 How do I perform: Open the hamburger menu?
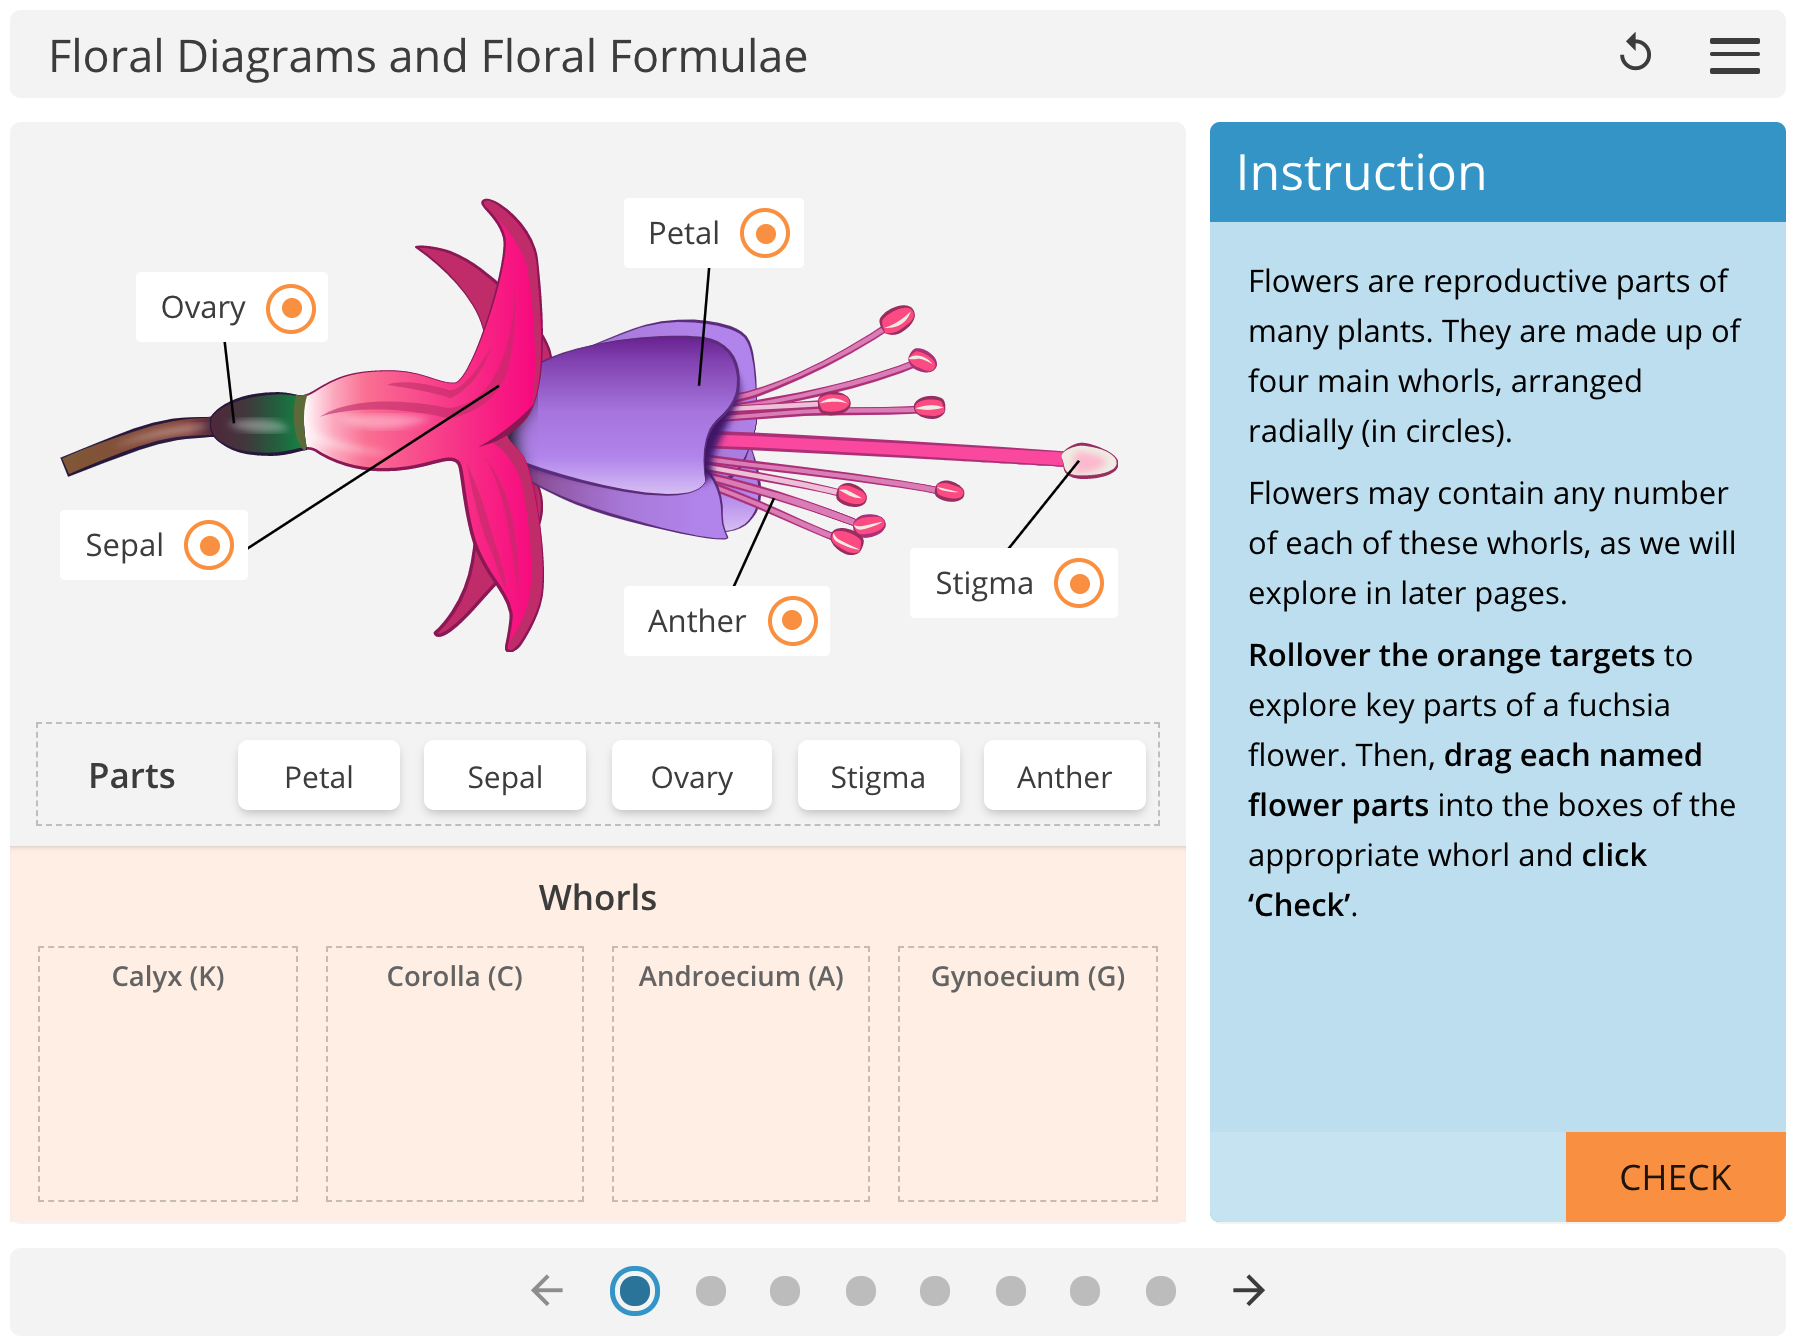pyautogui.click(x=1735, y=55)
